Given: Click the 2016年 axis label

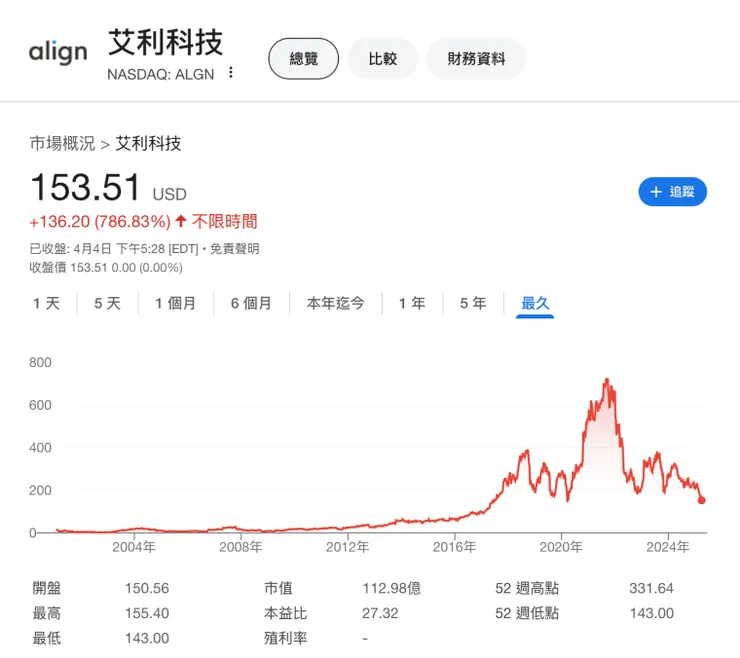Looking at the screenshot, I should 454,547.
